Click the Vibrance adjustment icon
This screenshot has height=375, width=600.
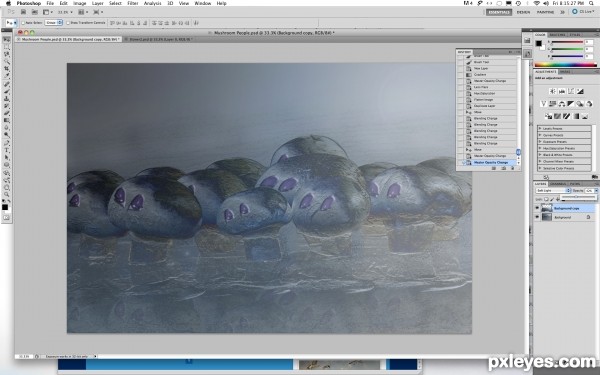(x=543, y=104)
